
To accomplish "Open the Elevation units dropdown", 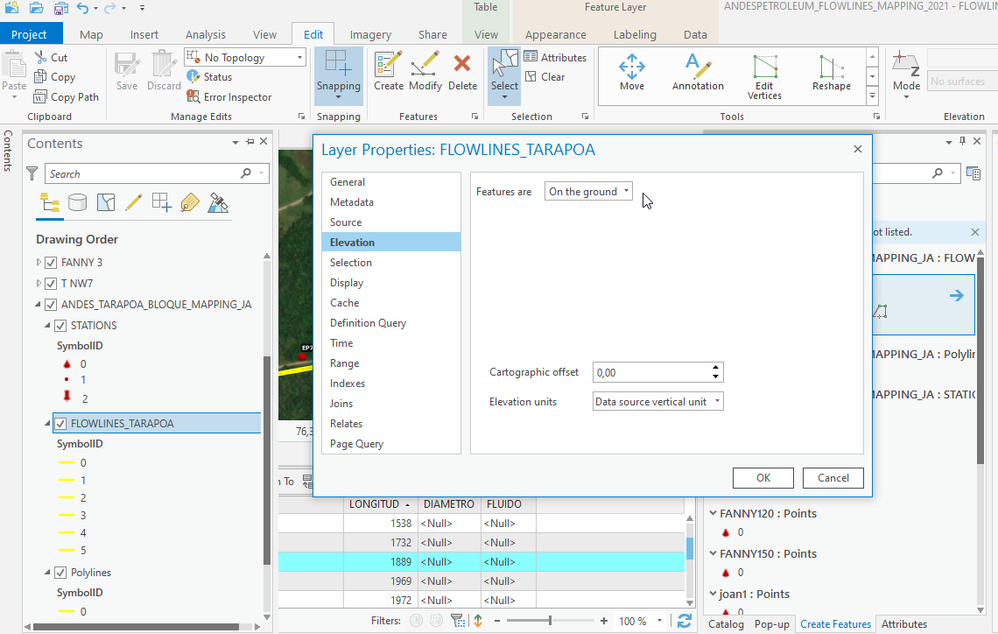I will click(657, 402).
